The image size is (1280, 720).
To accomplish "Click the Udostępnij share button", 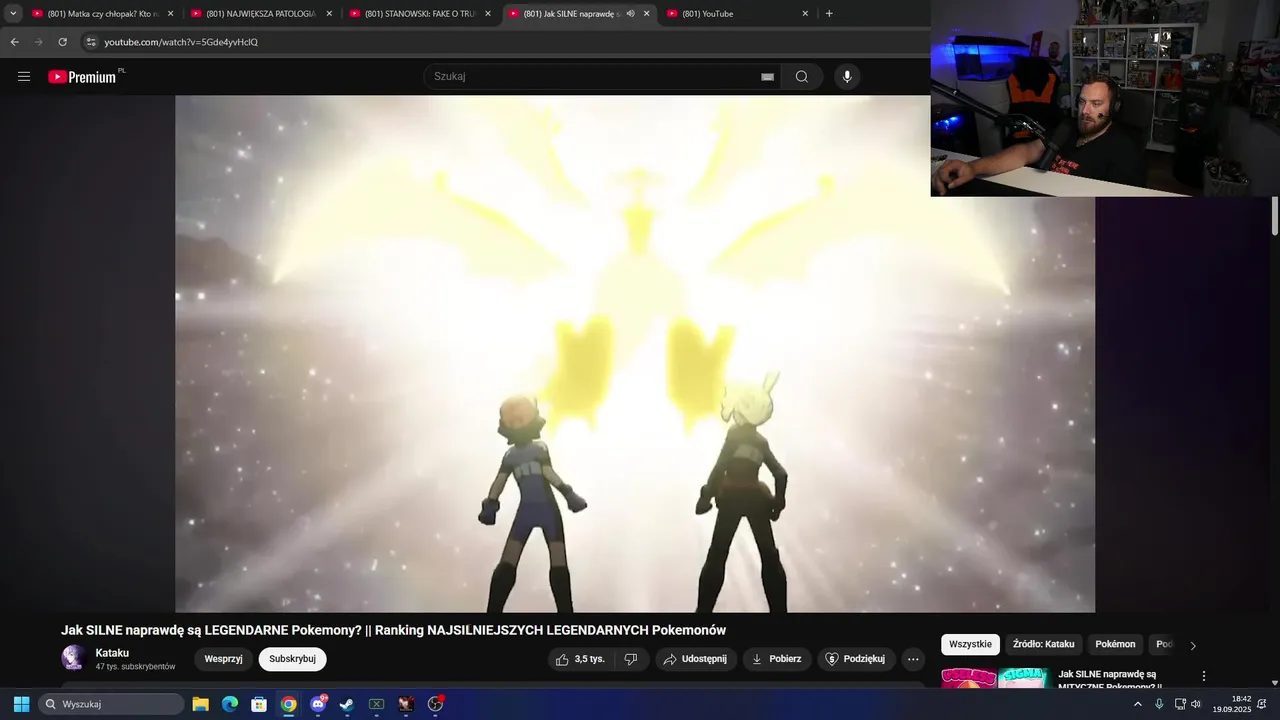I will [x=696, y=659].
